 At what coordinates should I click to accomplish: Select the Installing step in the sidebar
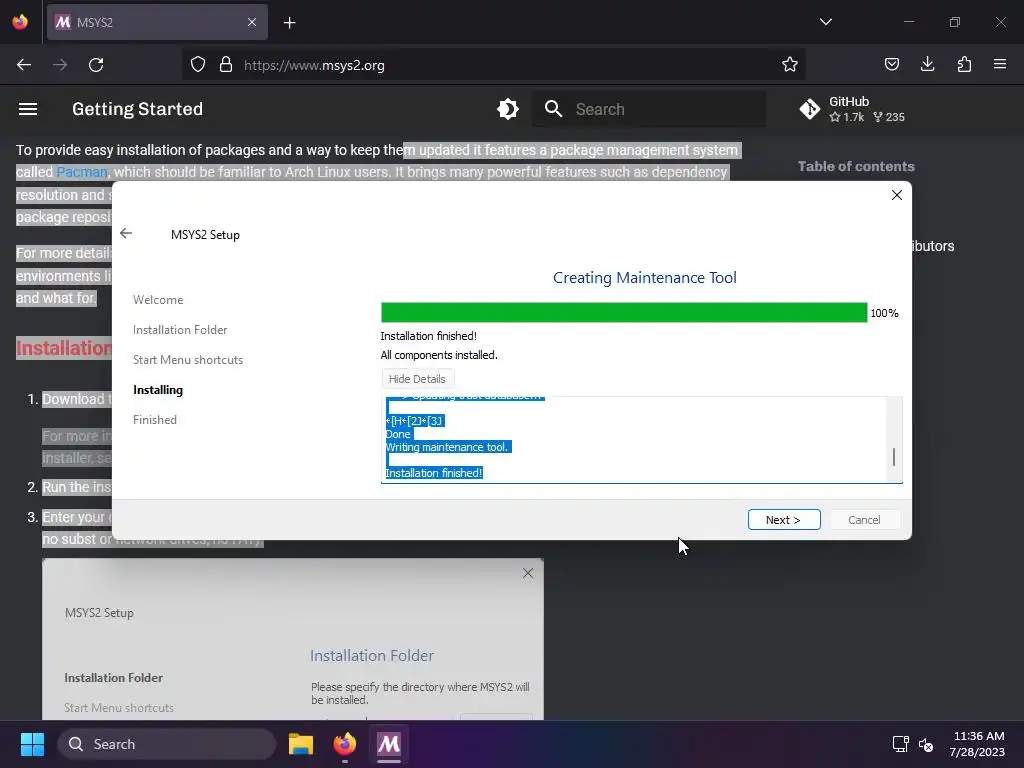coord(158,390)
